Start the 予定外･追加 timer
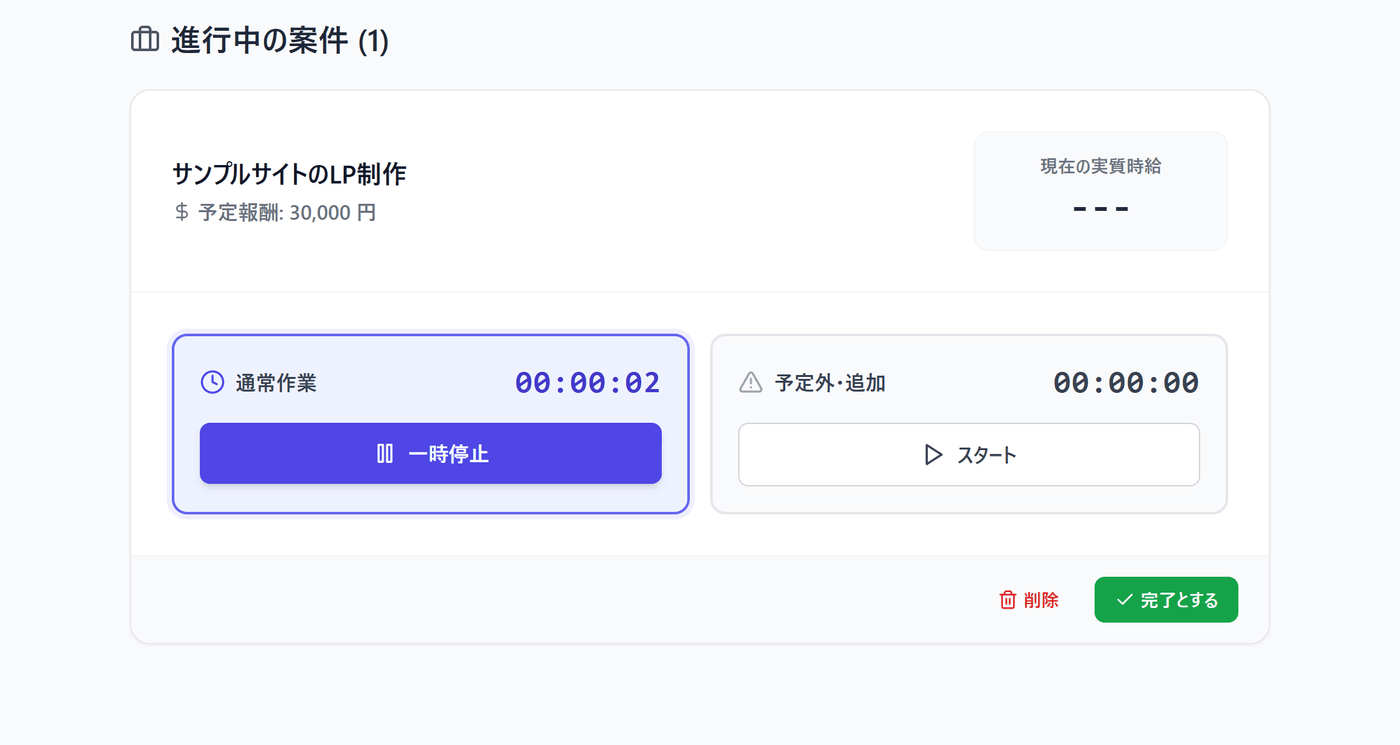The width and height of the screenshot is (1400, 745). tap(969, 455)
